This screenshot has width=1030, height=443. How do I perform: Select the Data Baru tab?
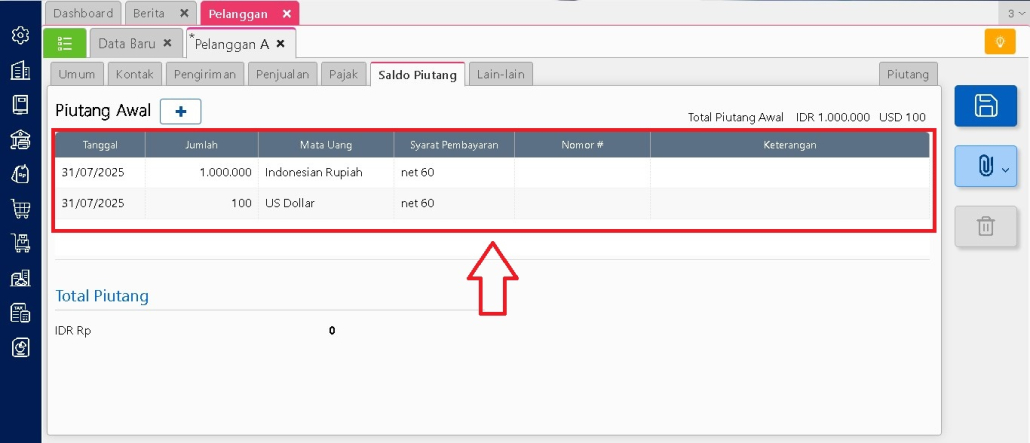pos(126,43)
